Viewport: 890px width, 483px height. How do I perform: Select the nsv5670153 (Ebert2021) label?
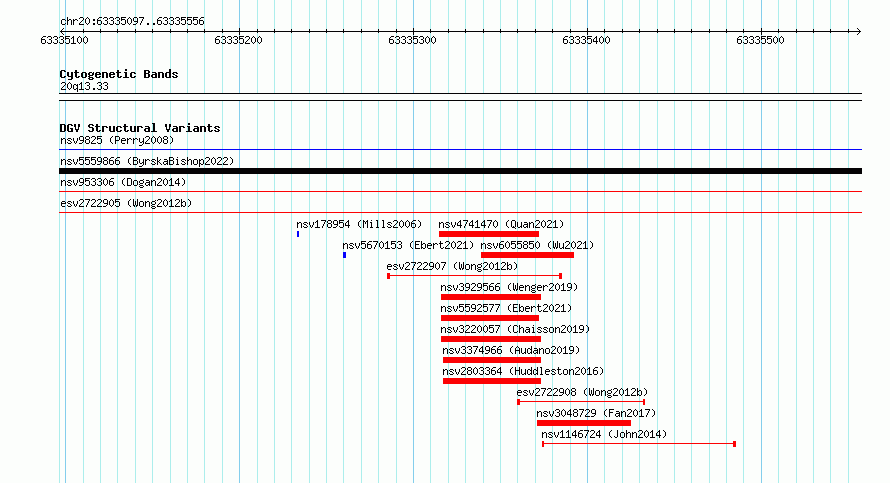pyautogui.click(x=408, y=245)
